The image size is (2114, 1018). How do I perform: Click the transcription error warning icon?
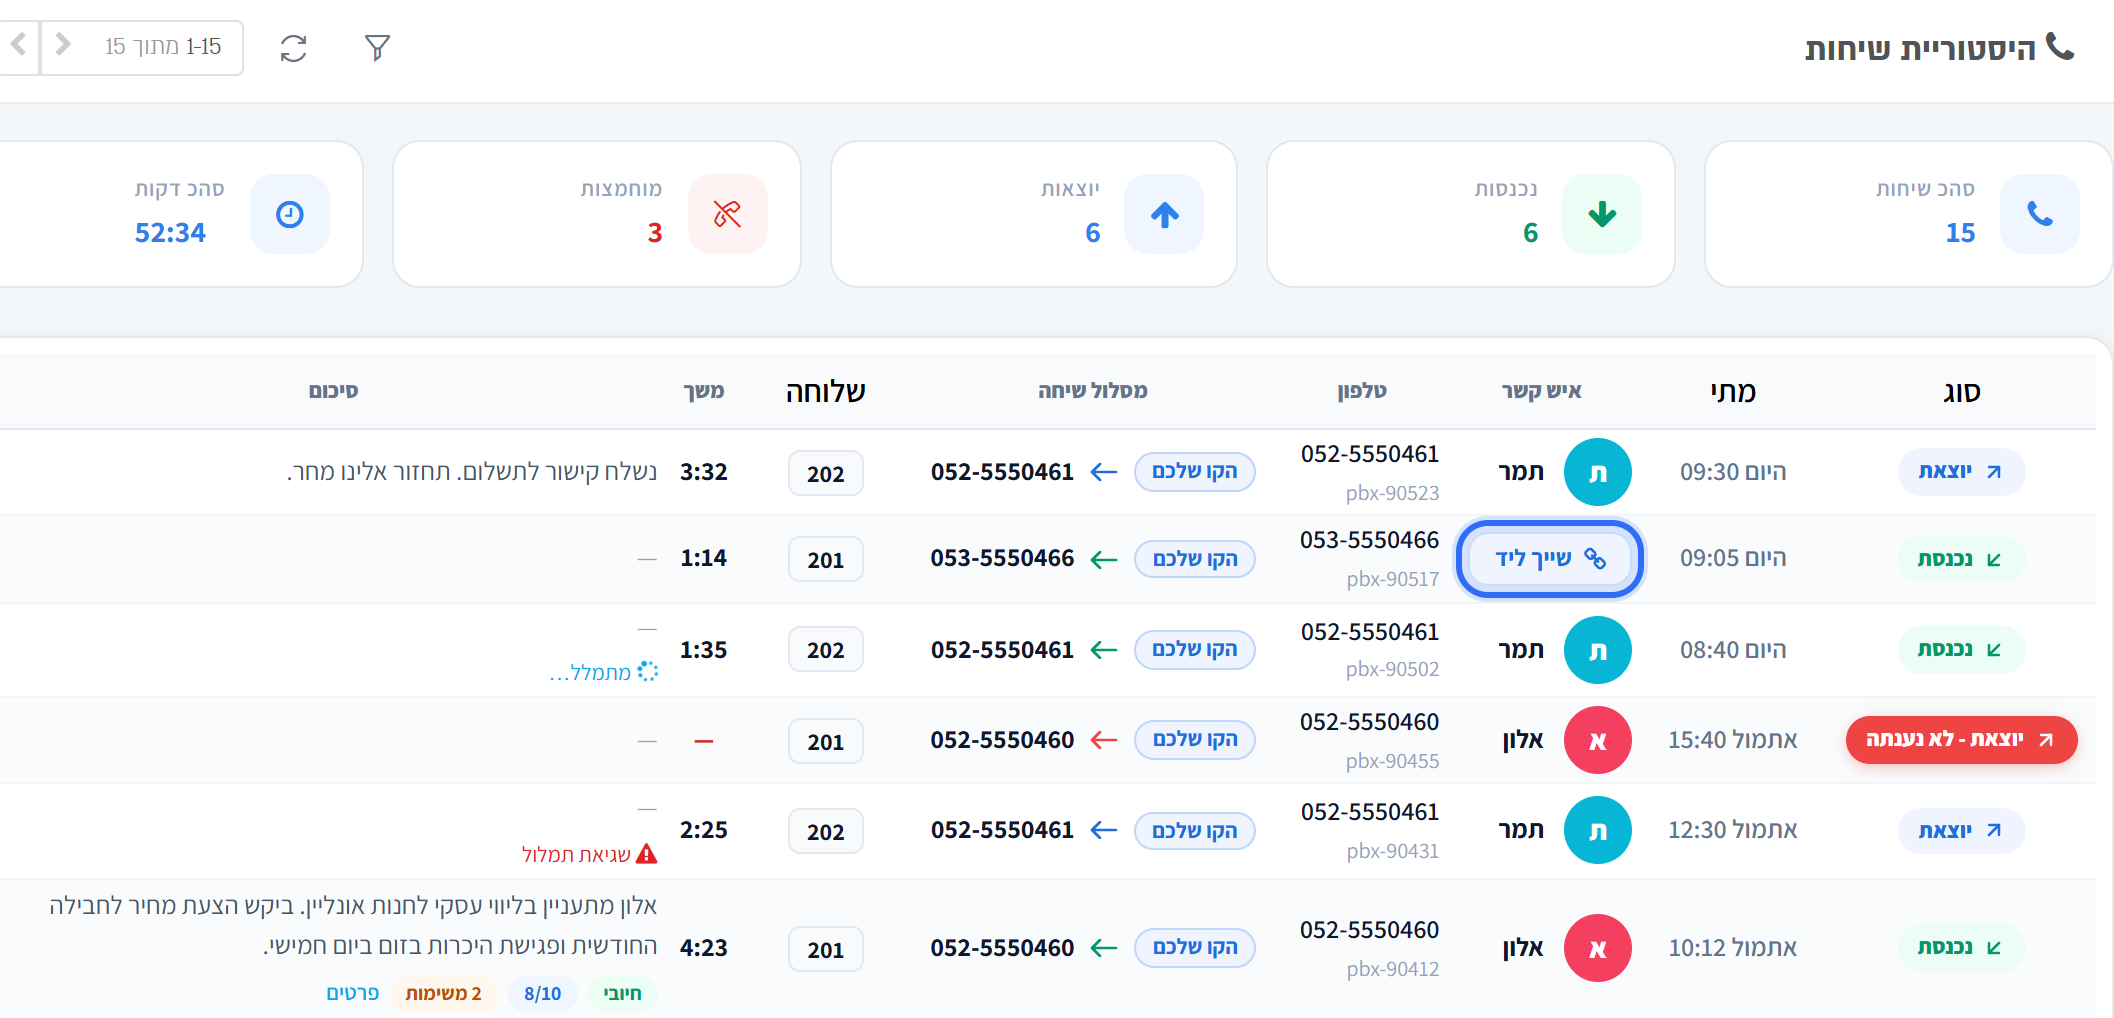(647, 854)
